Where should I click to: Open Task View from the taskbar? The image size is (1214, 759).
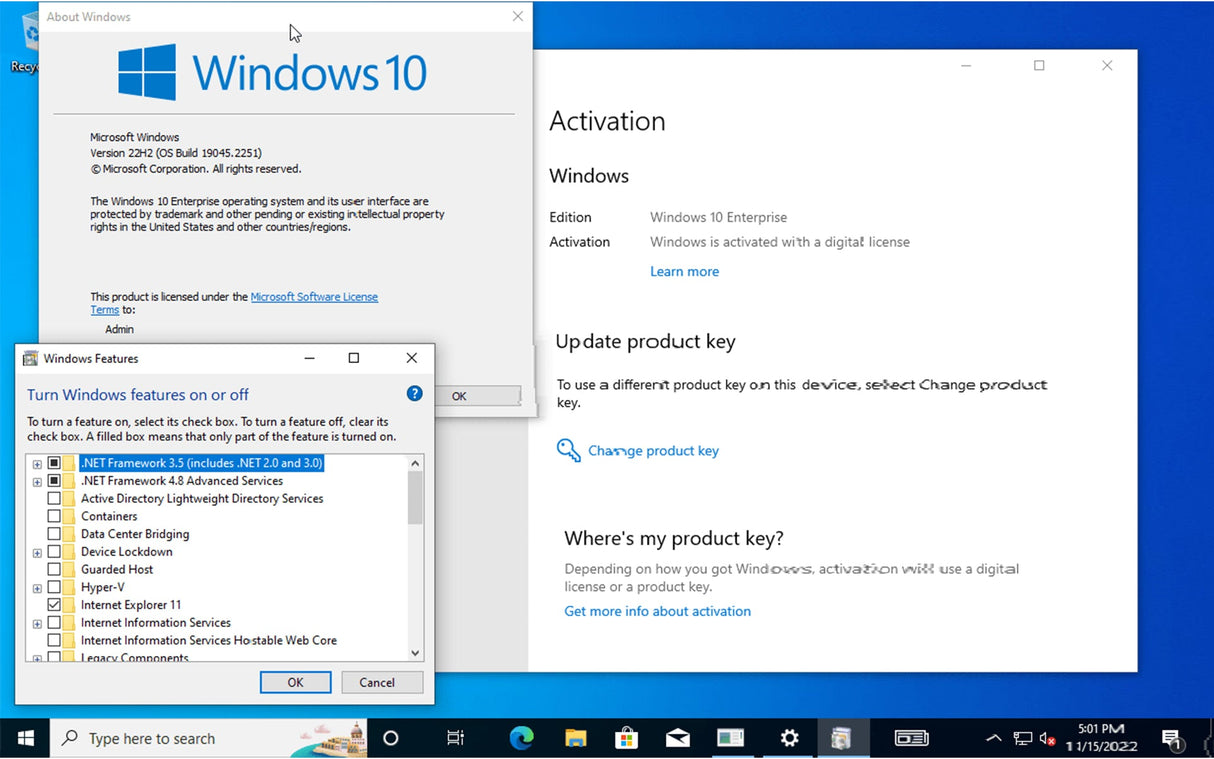coord(455,738)
